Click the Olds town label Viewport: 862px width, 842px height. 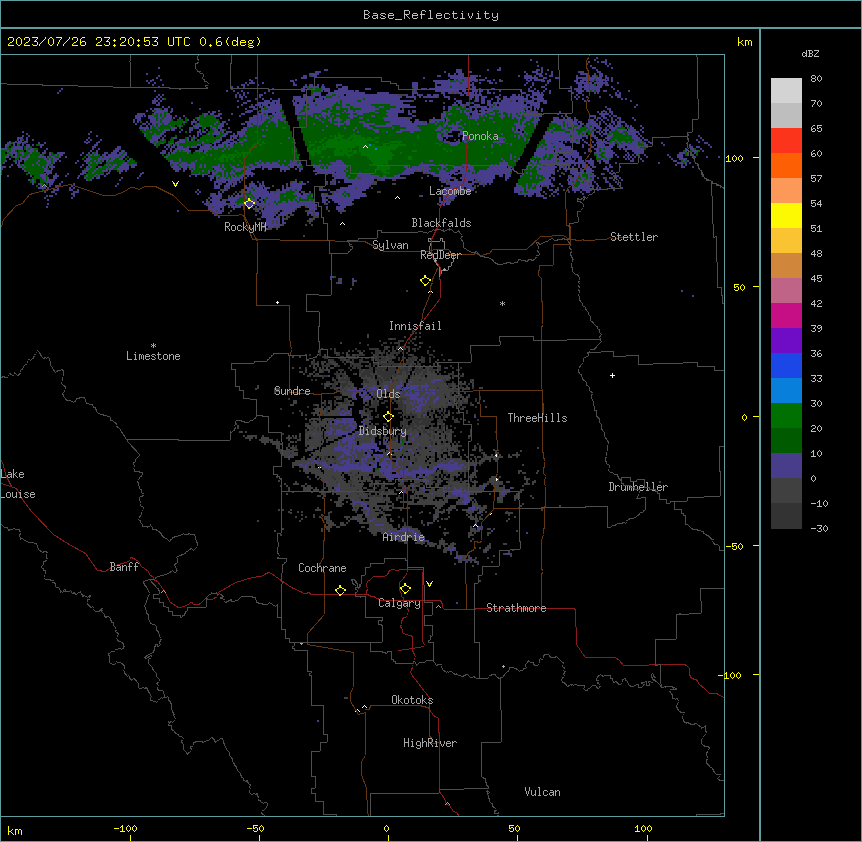(388, 394)
